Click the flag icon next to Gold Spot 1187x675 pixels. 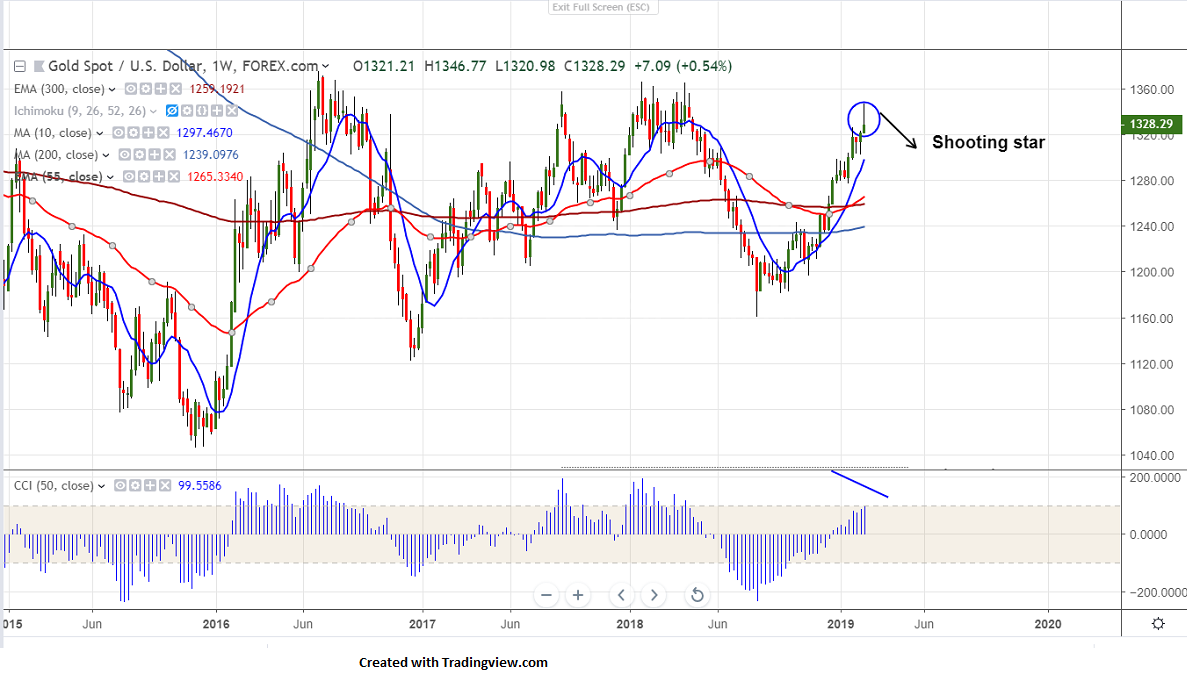pos(39,67)
